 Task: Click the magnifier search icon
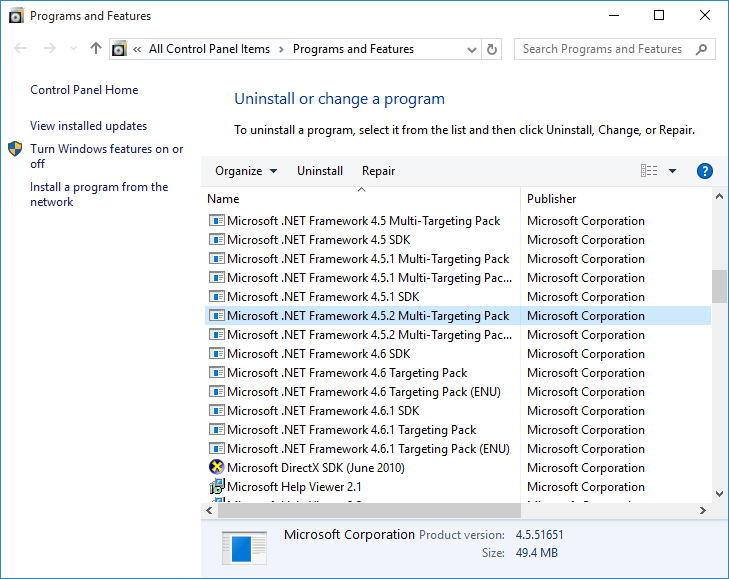point(701,49)
